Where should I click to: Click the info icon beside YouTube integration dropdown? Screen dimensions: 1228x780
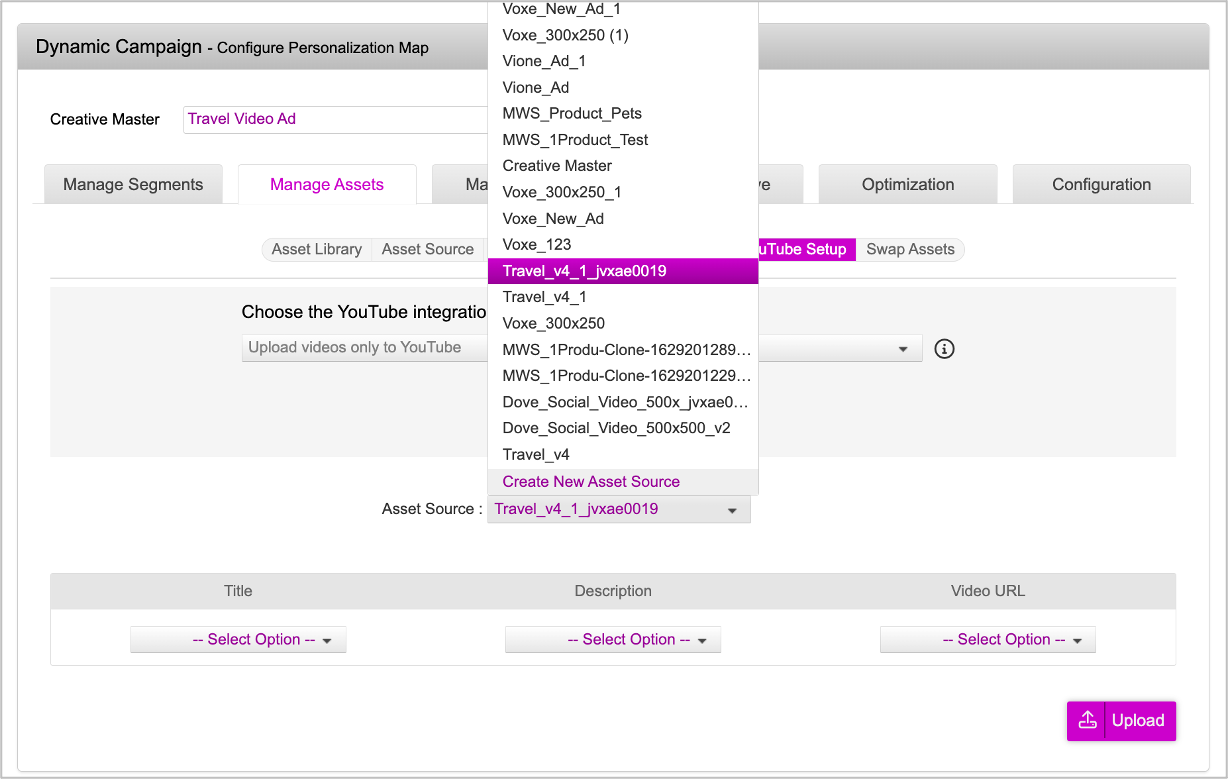(944, 348)
